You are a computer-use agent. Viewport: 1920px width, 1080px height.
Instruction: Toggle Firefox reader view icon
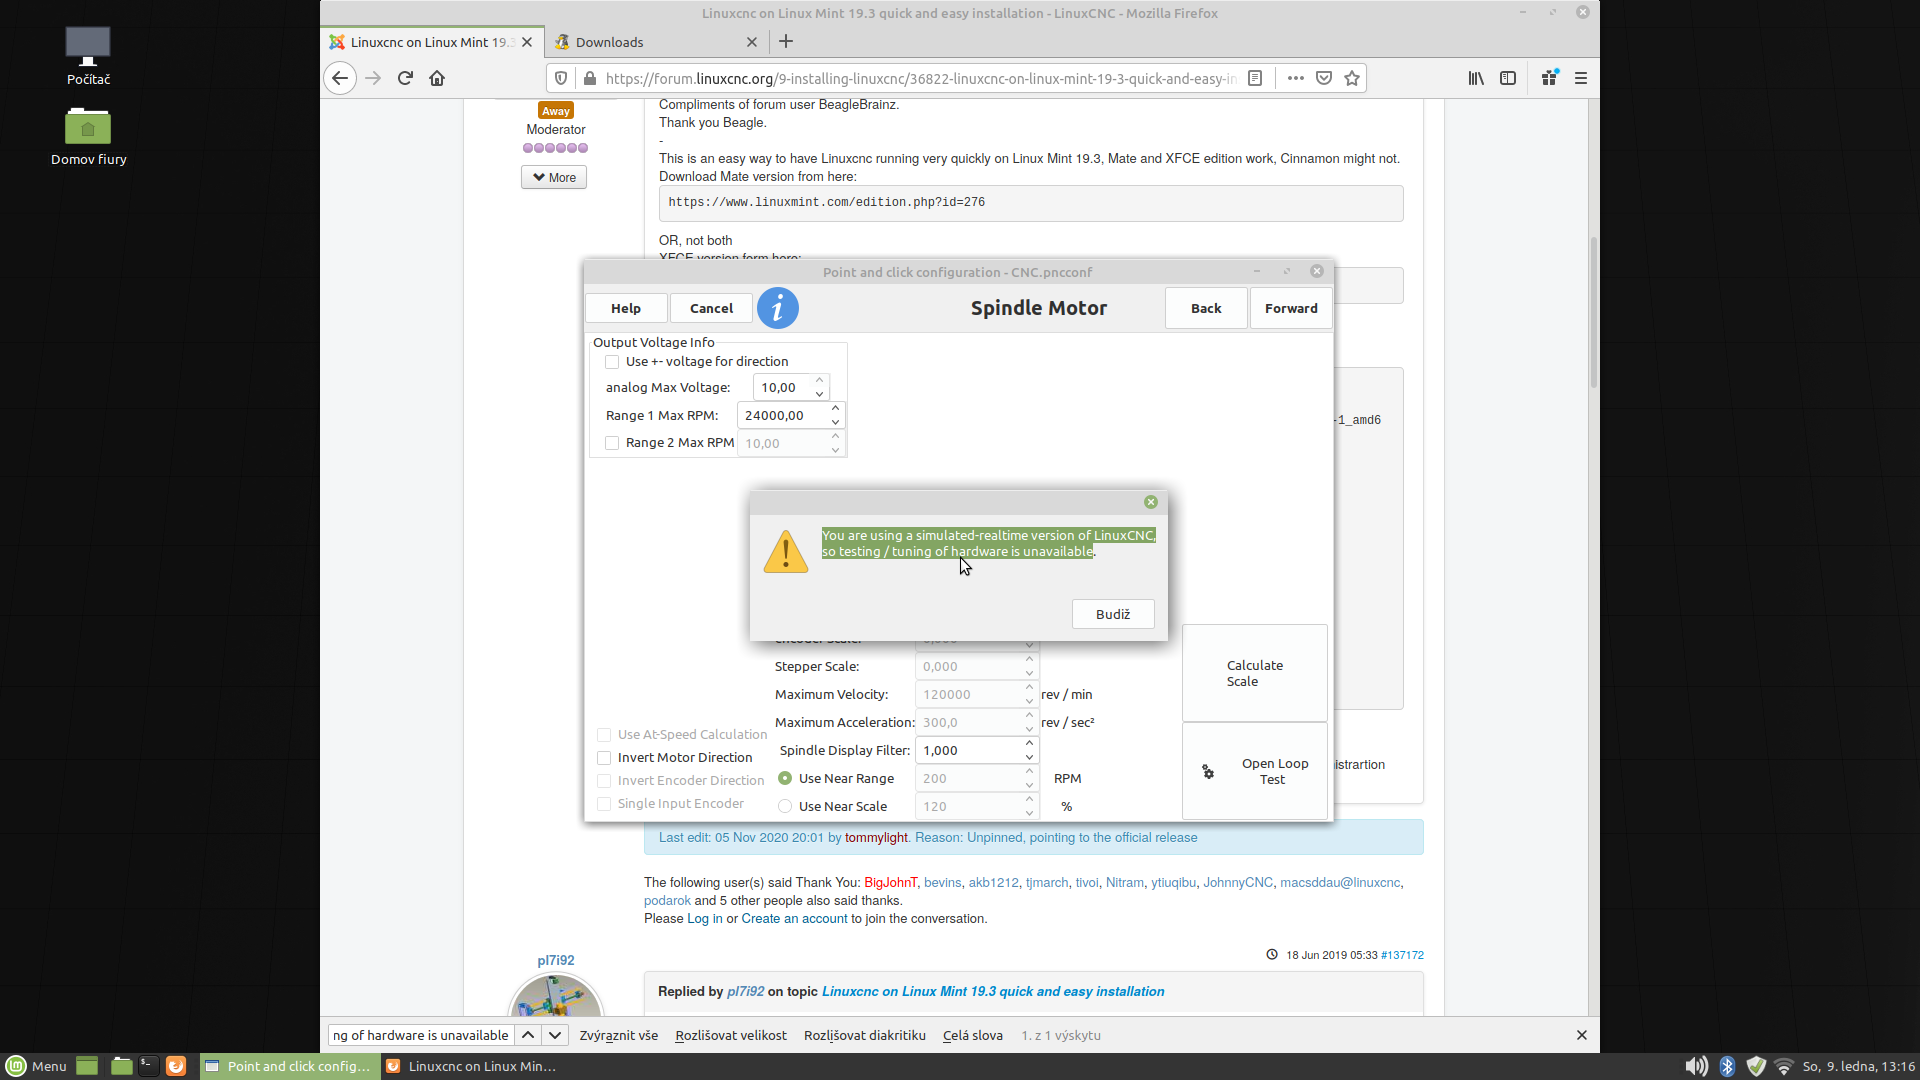pyautogui.click(x=1255, y=78)
